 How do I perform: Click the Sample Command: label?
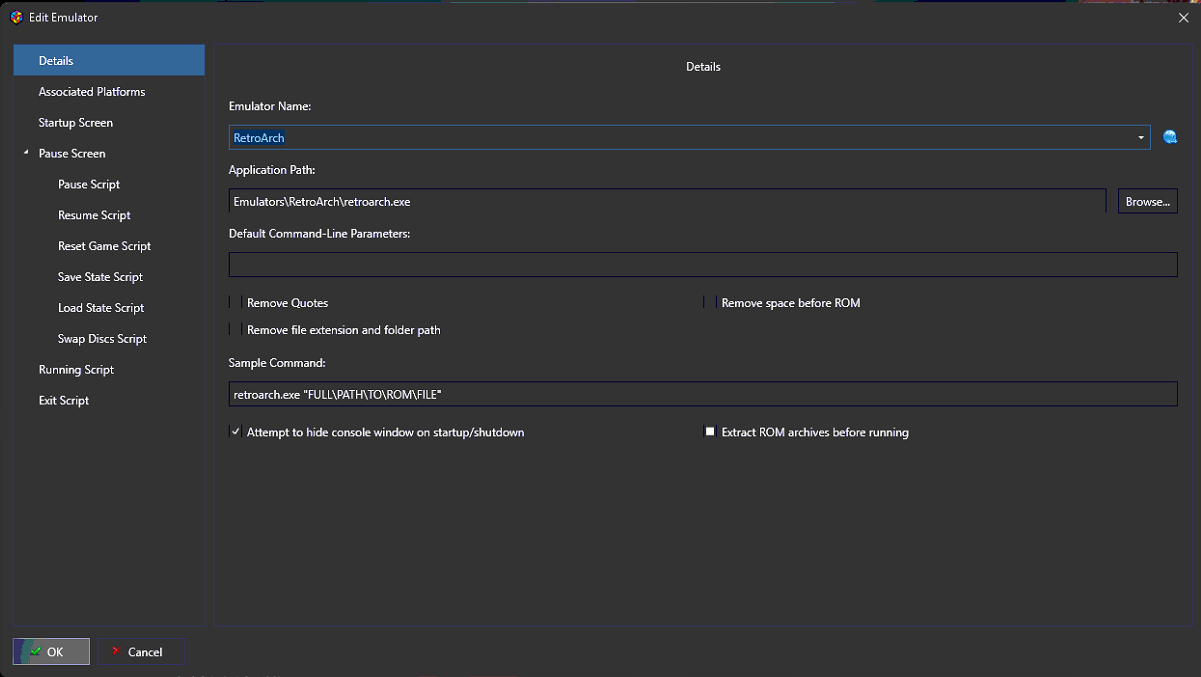[x=277, y=363]
